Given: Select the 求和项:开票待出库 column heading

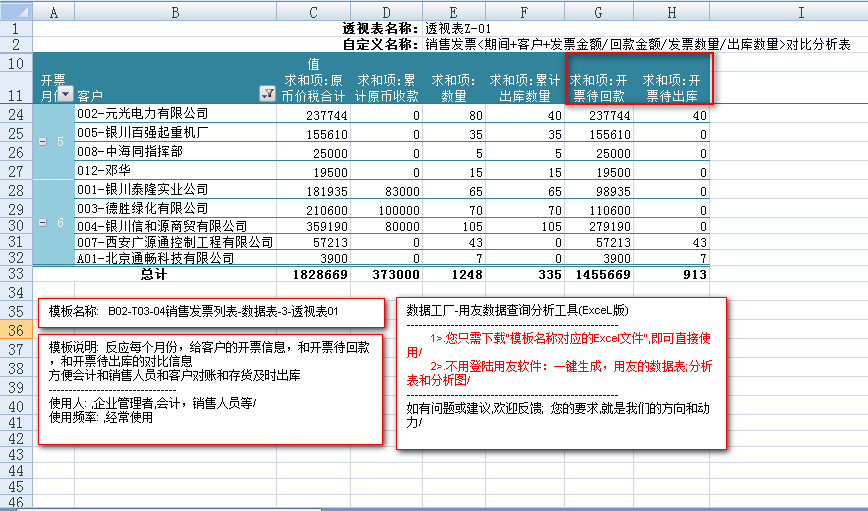Looking at the screenshot, I should point(670,88).
